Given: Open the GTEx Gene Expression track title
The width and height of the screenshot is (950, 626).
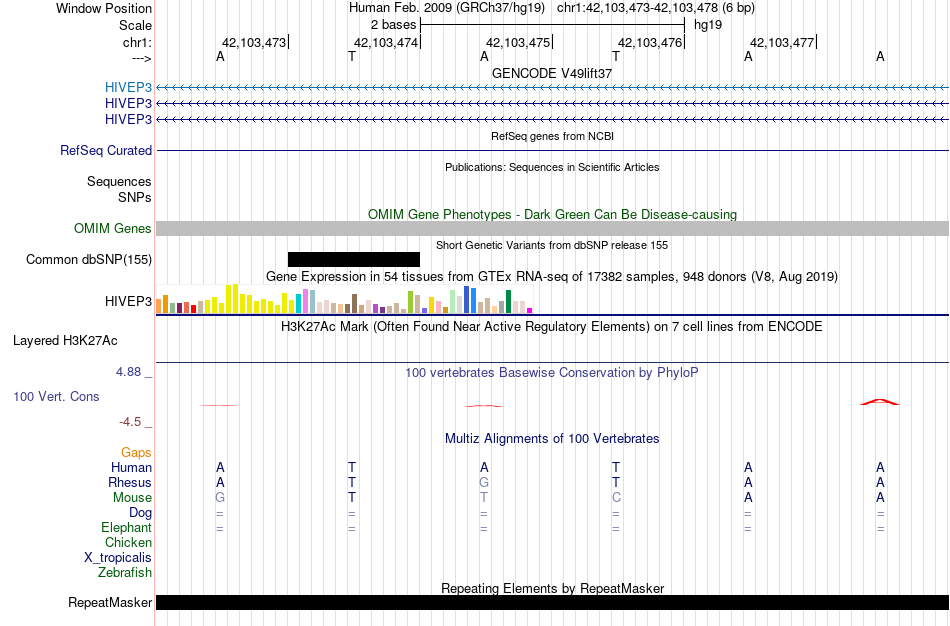Looking at the screenshot, I should pyautogui.click(x=552, y=277).
